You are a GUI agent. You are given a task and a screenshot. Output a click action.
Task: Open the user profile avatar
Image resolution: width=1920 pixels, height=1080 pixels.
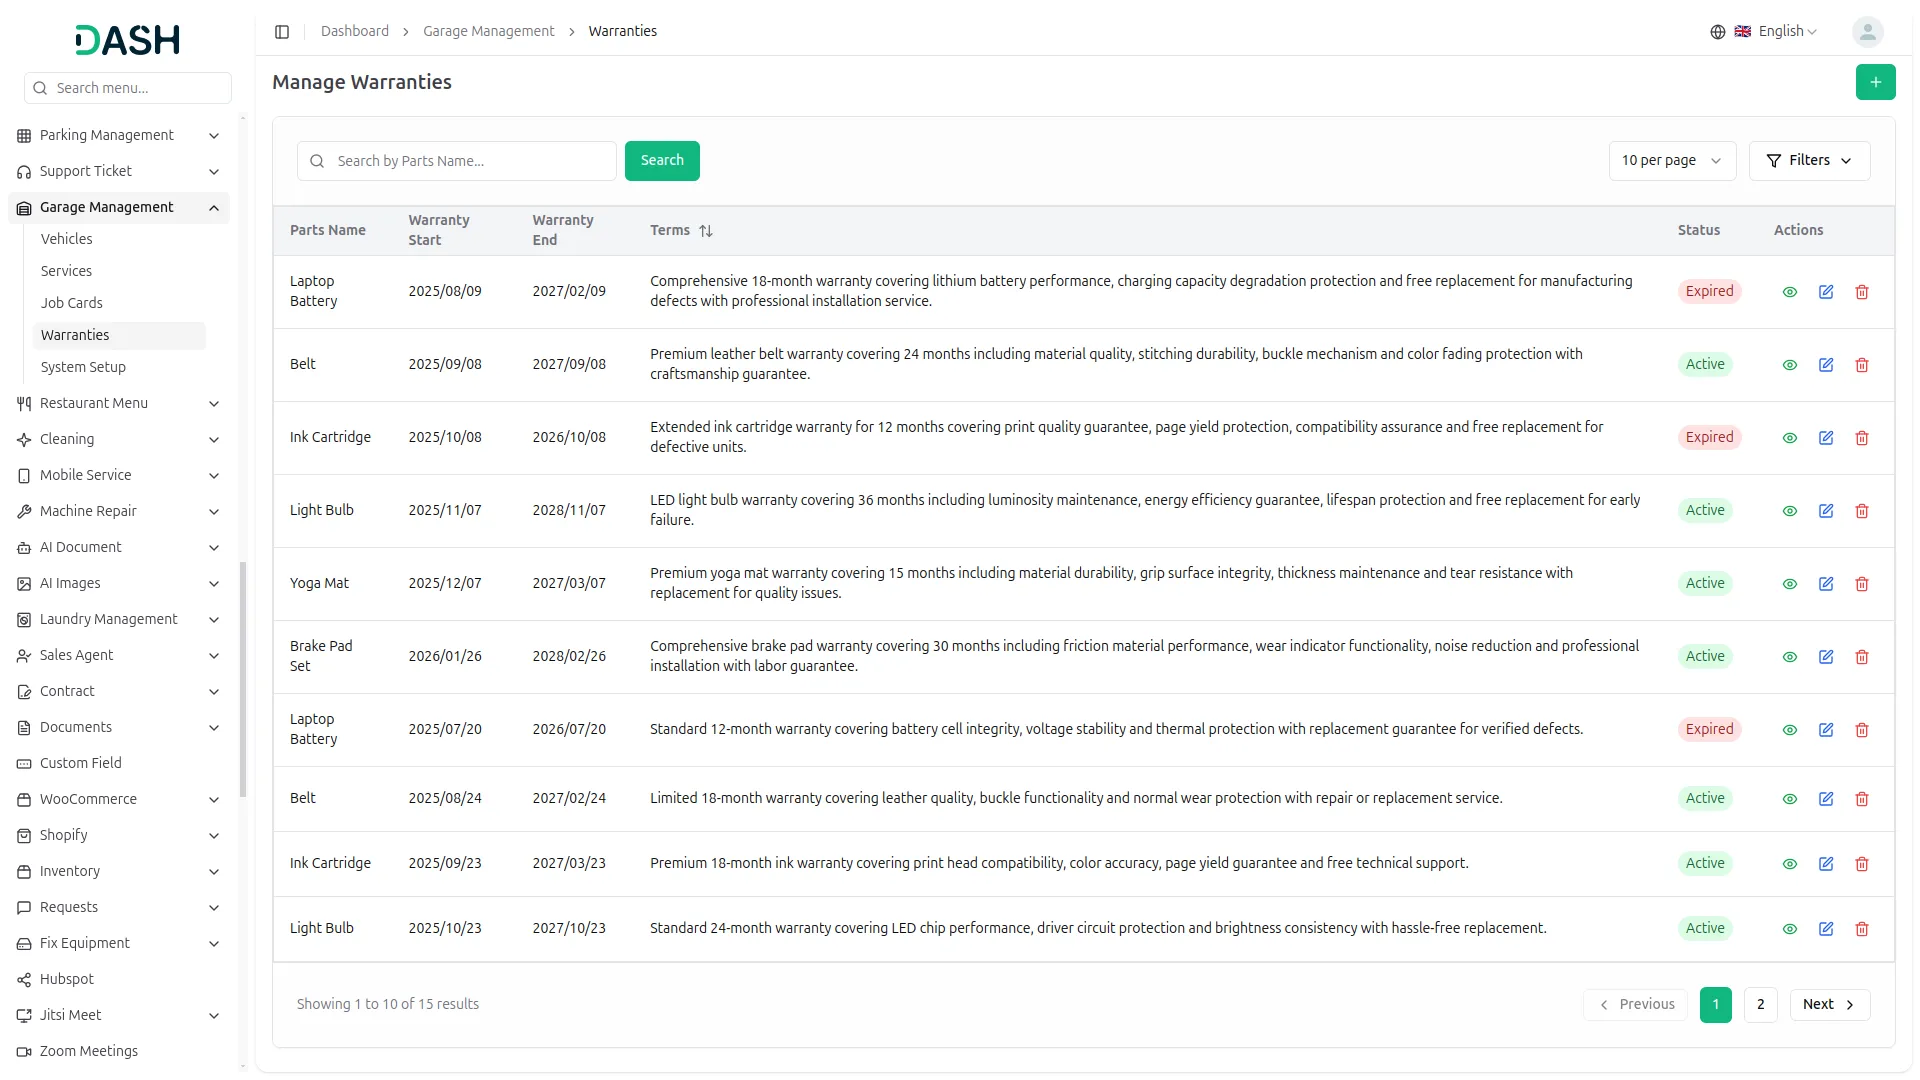tap(1867, 32)
